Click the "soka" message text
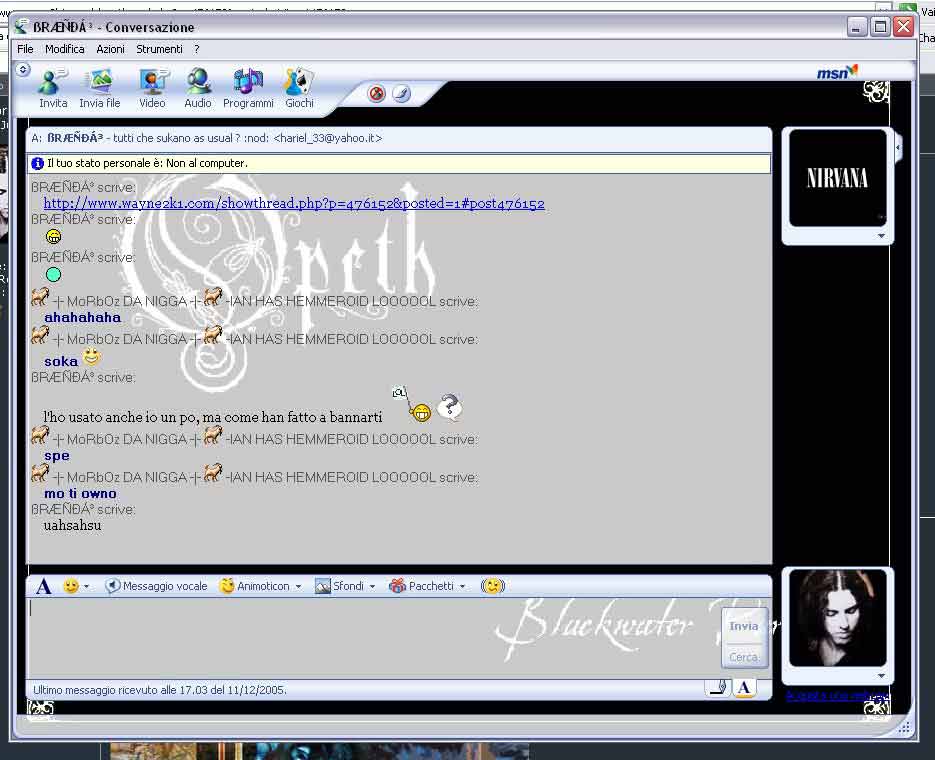Image resolution: width=935 pixels, height=760 pixels. coord(61,361)
